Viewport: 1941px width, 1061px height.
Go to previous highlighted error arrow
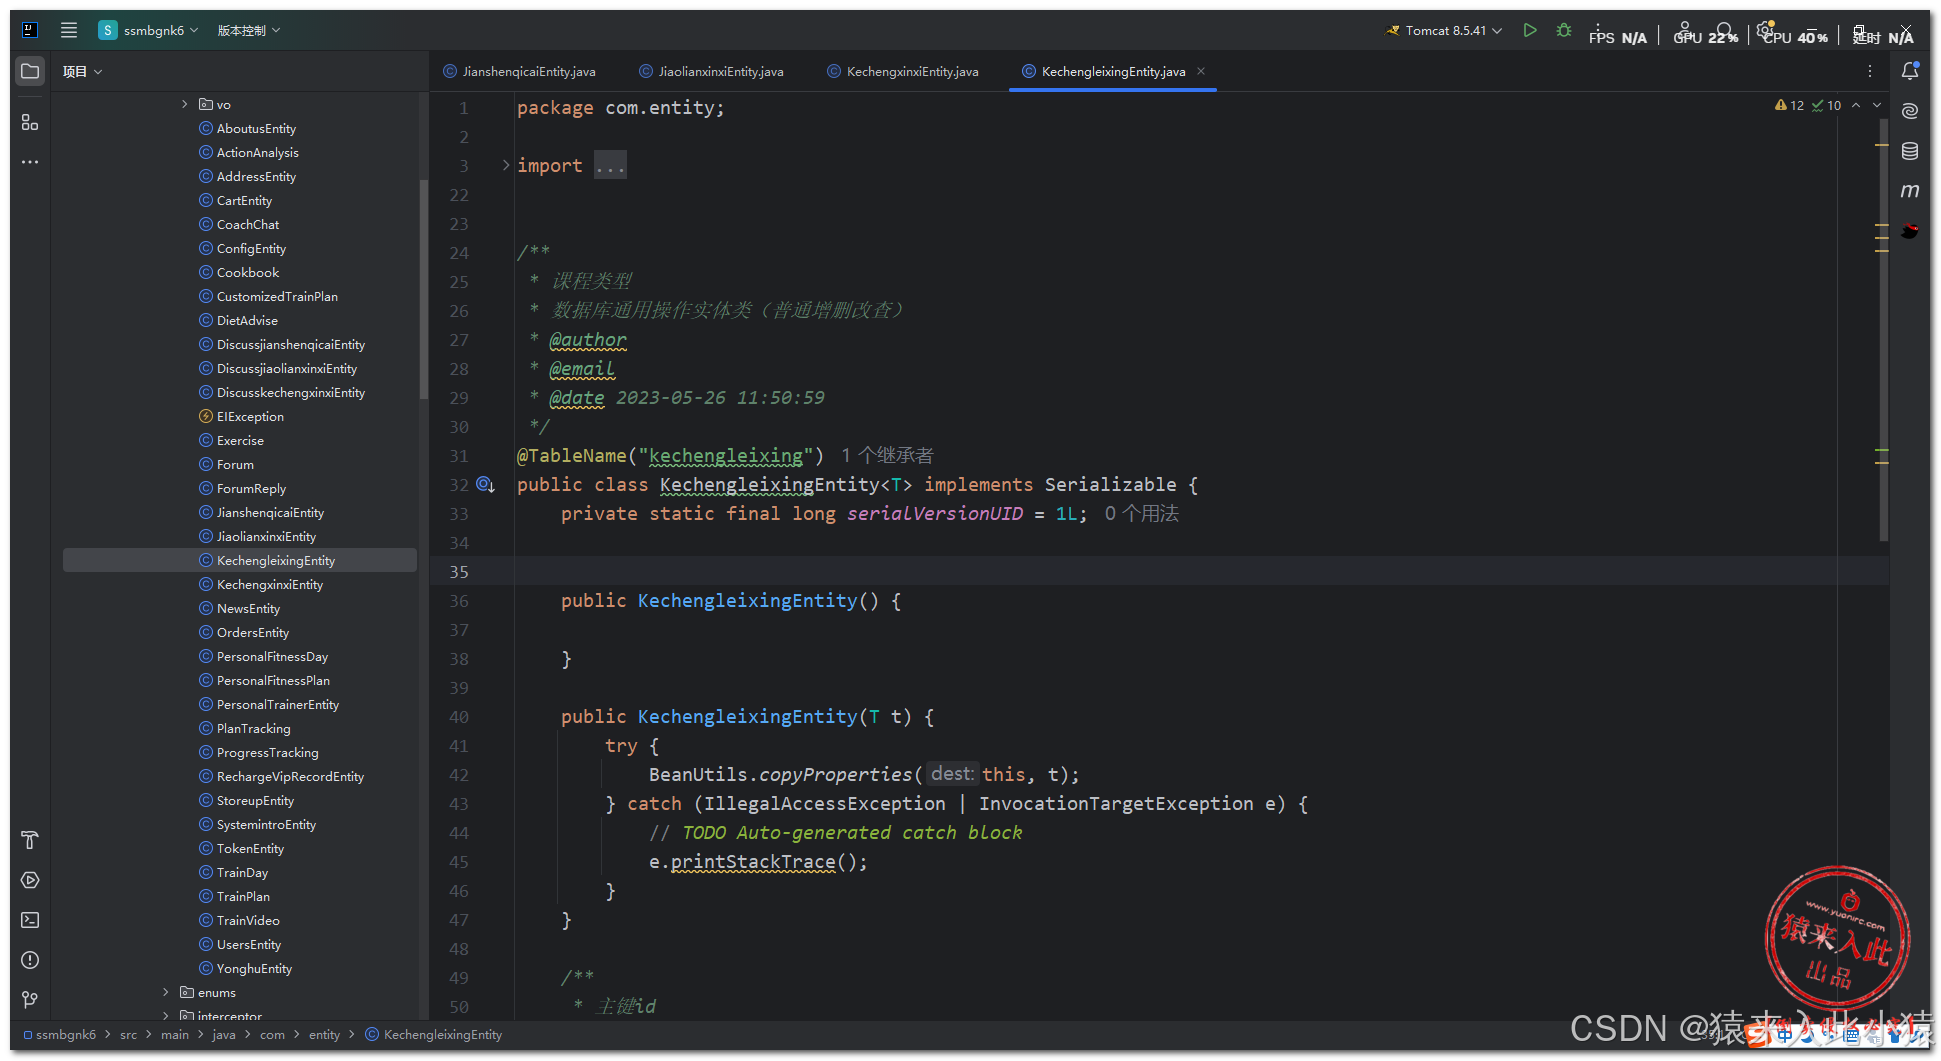1856,105
